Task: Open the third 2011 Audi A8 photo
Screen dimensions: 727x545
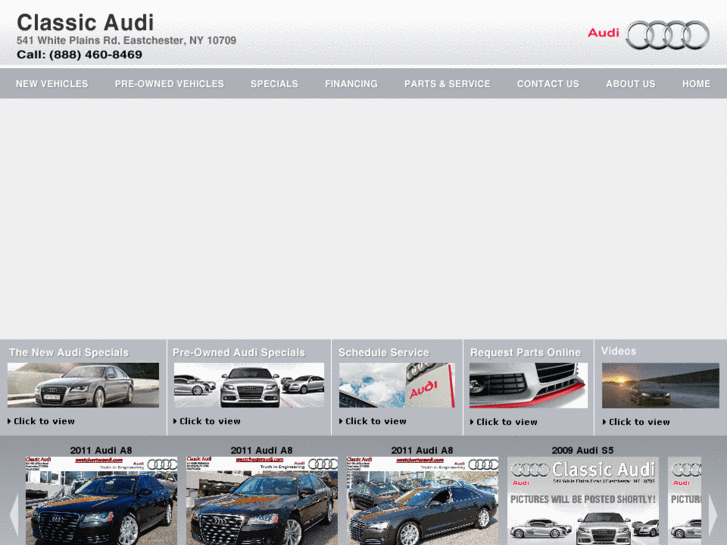Action: [x=422, y=501]
